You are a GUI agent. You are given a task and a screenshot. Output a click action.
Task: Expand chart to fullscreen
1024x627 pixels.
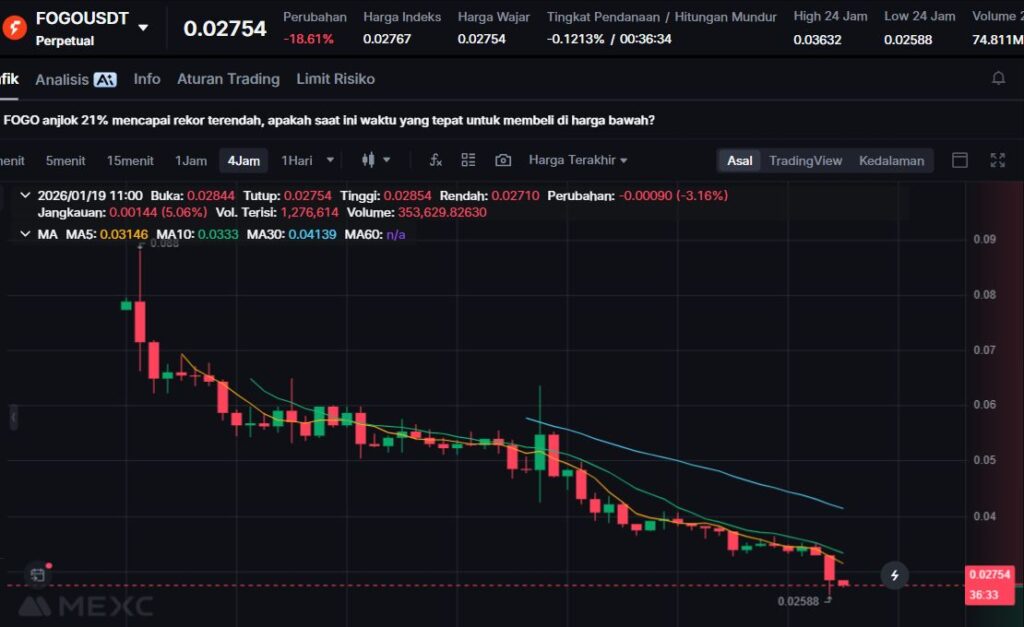(997, 160)
